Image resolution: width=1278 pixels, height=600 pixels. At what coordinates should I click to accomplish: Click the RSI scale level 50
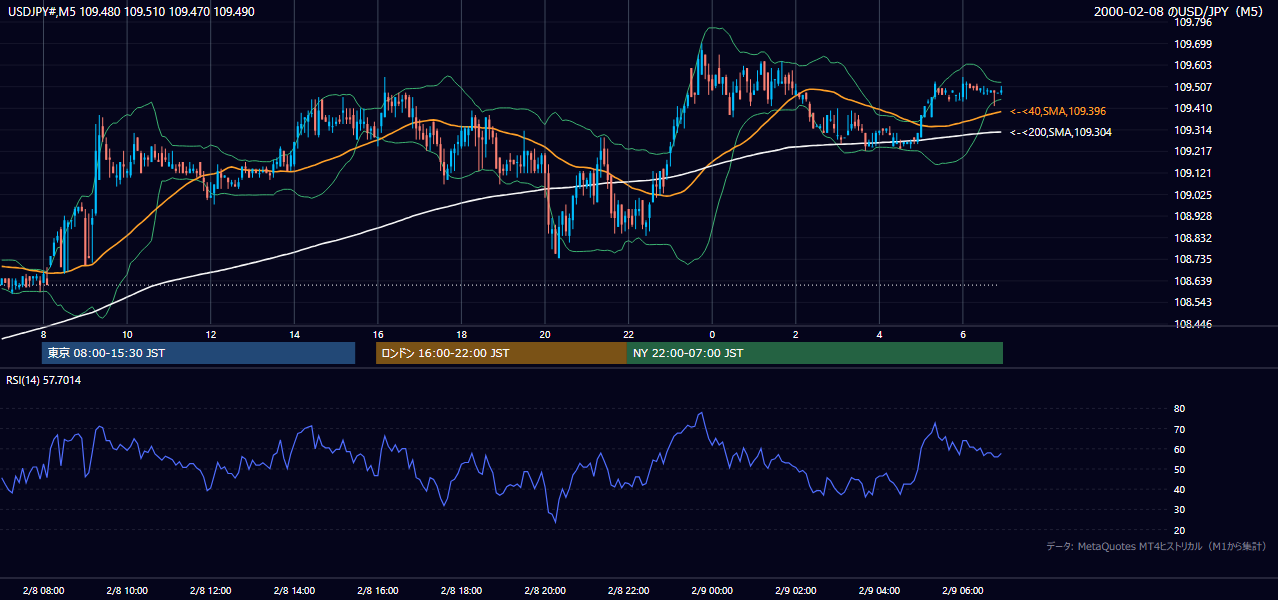click(1179, 469)
